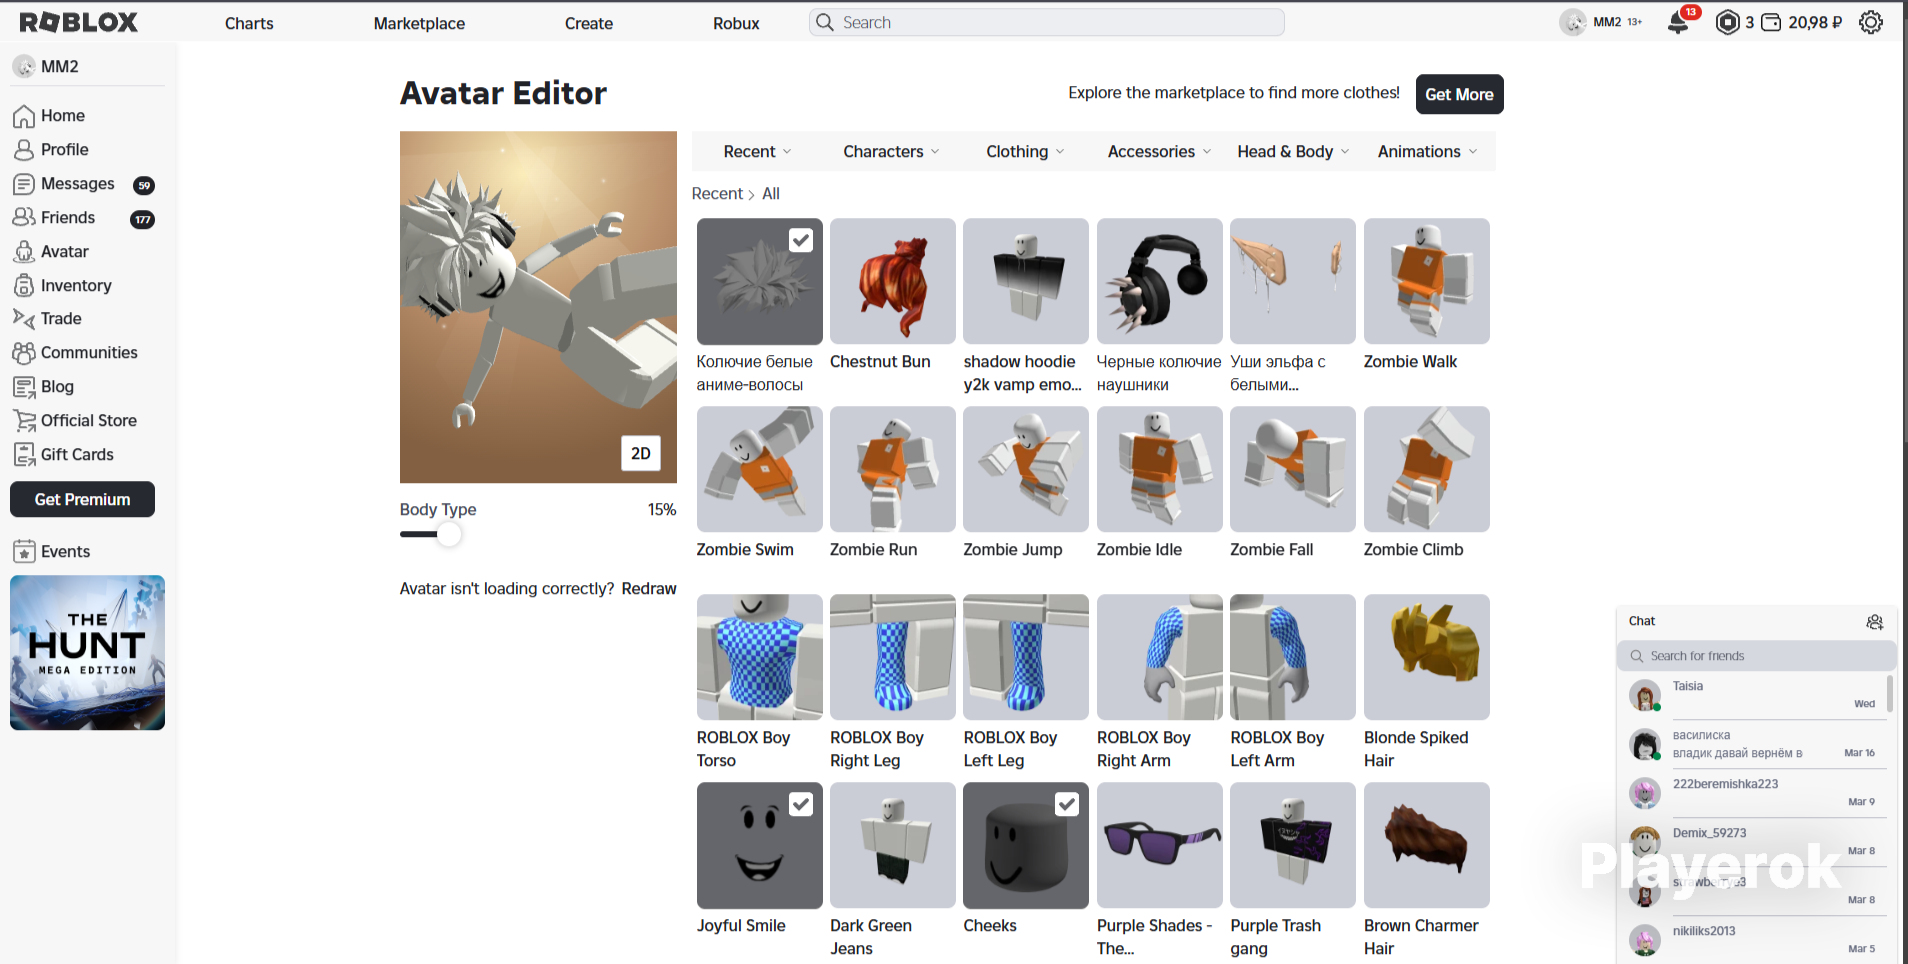Open The Hunt Mega Edition banner
Viewport: 1908px width, 964px height.
87,652
